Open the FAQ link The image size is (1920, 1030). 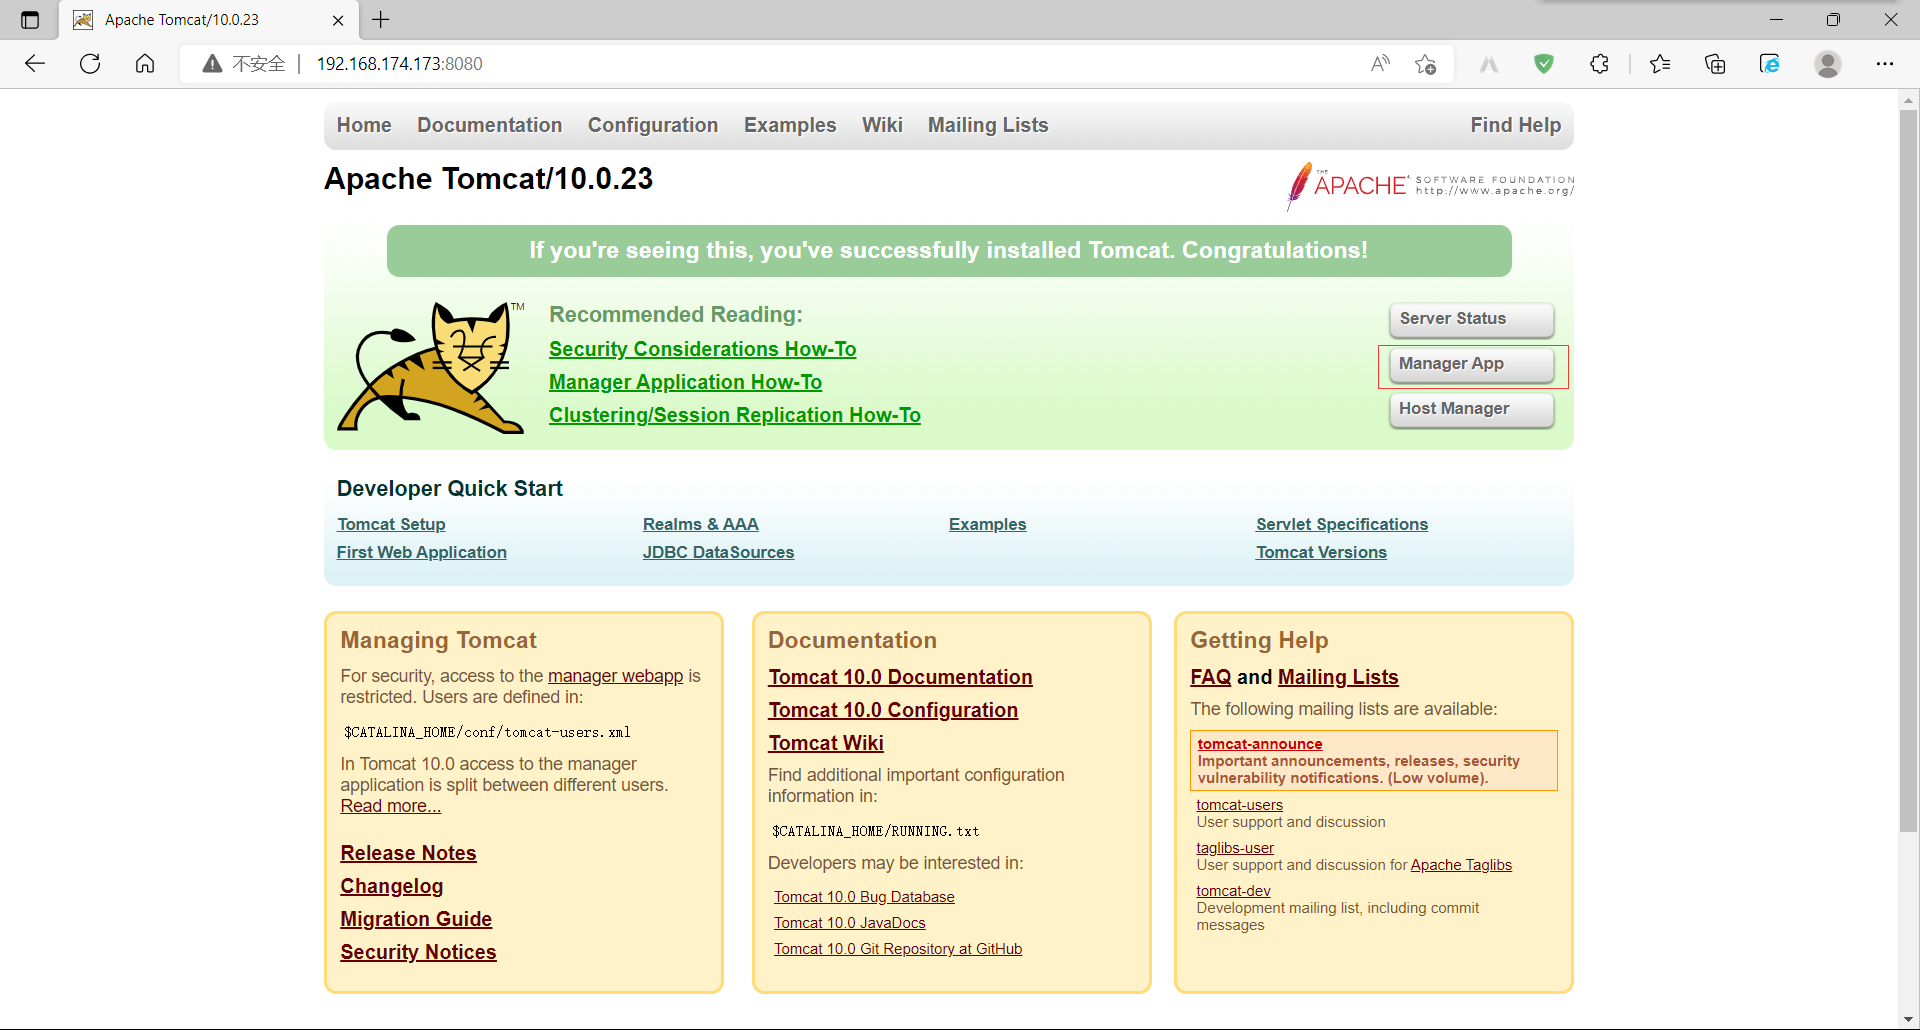1211,677
